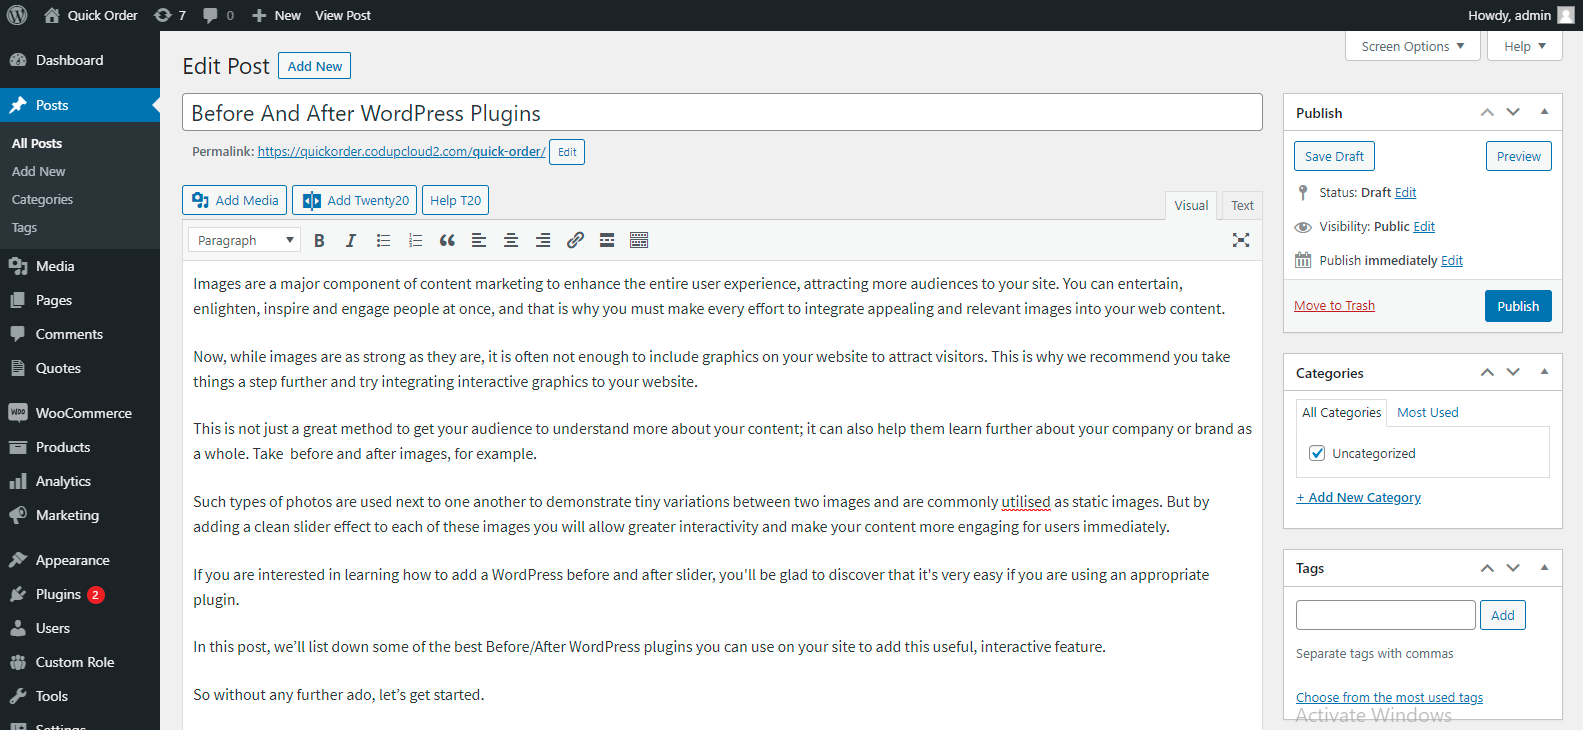Insert a numbered list

[415, 240]
